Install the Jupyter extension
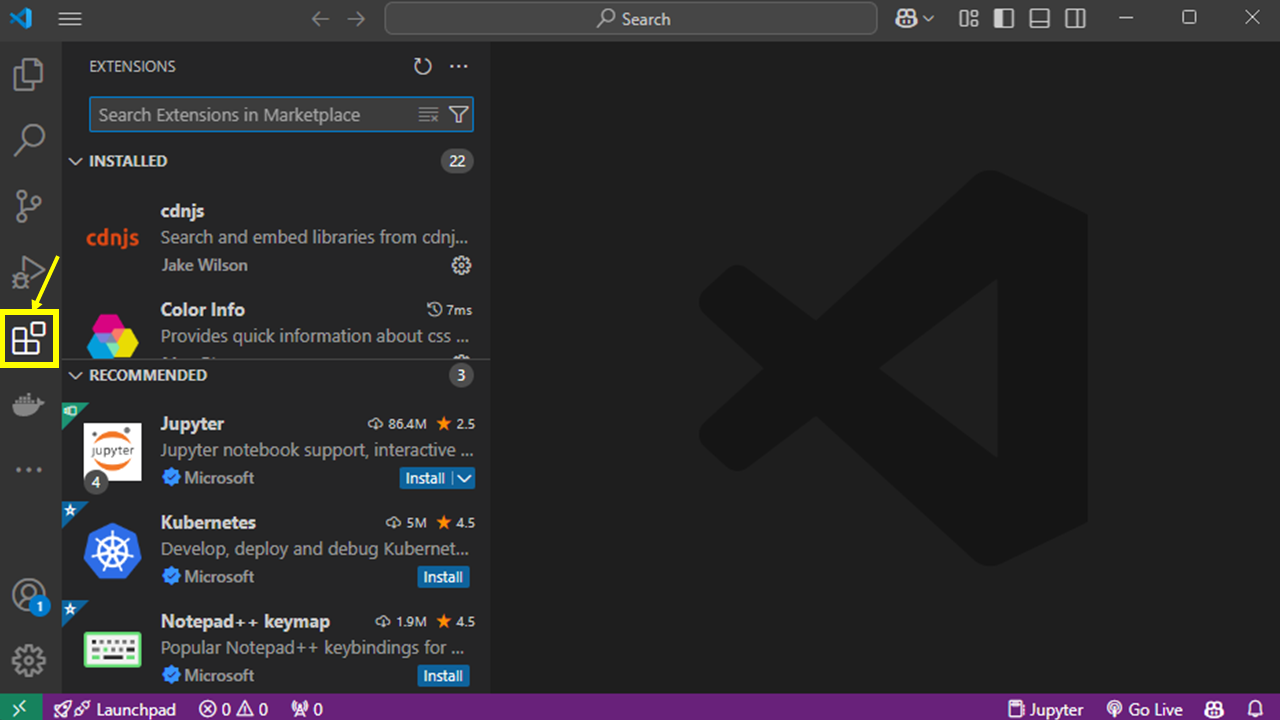The width and height of the screenshot is (1280, 720). 425,478
